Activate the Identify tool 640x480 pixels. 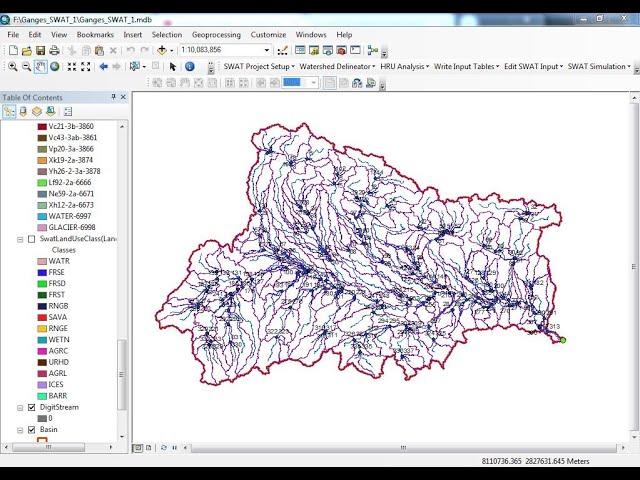tap(189, 67)
